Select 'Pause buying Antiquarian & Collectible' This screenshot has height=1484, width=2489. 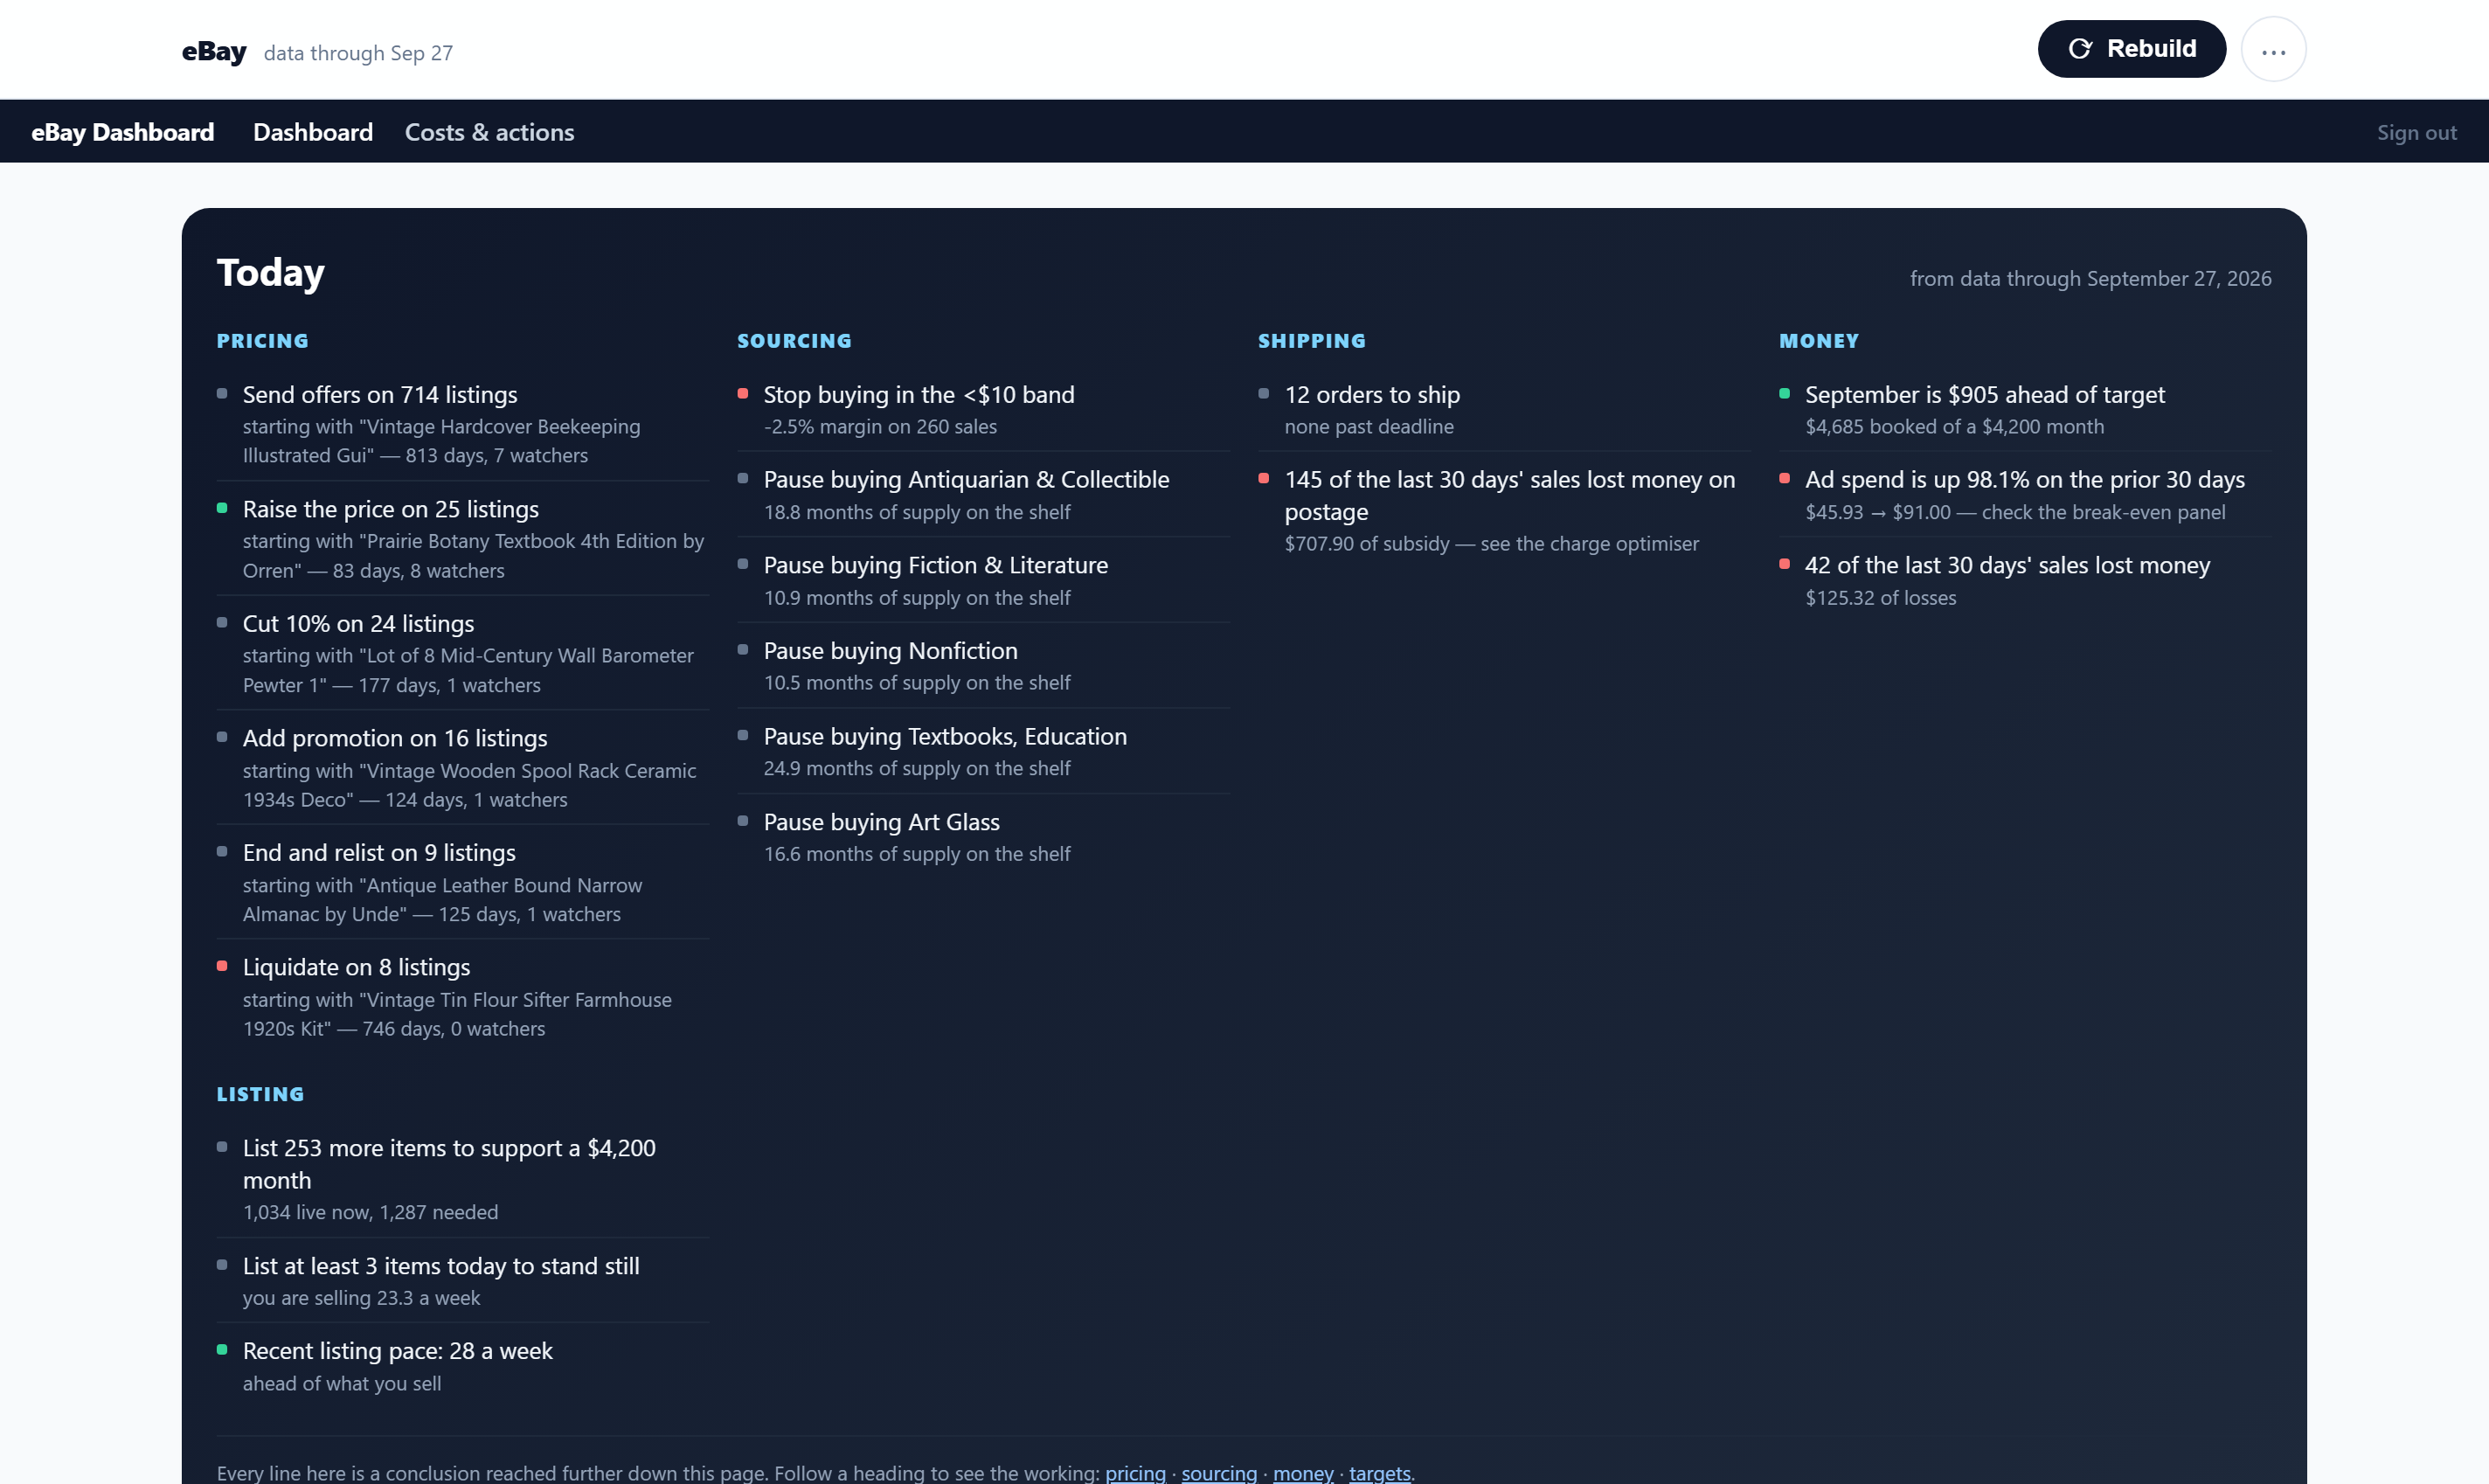click(x=966, y=479)
